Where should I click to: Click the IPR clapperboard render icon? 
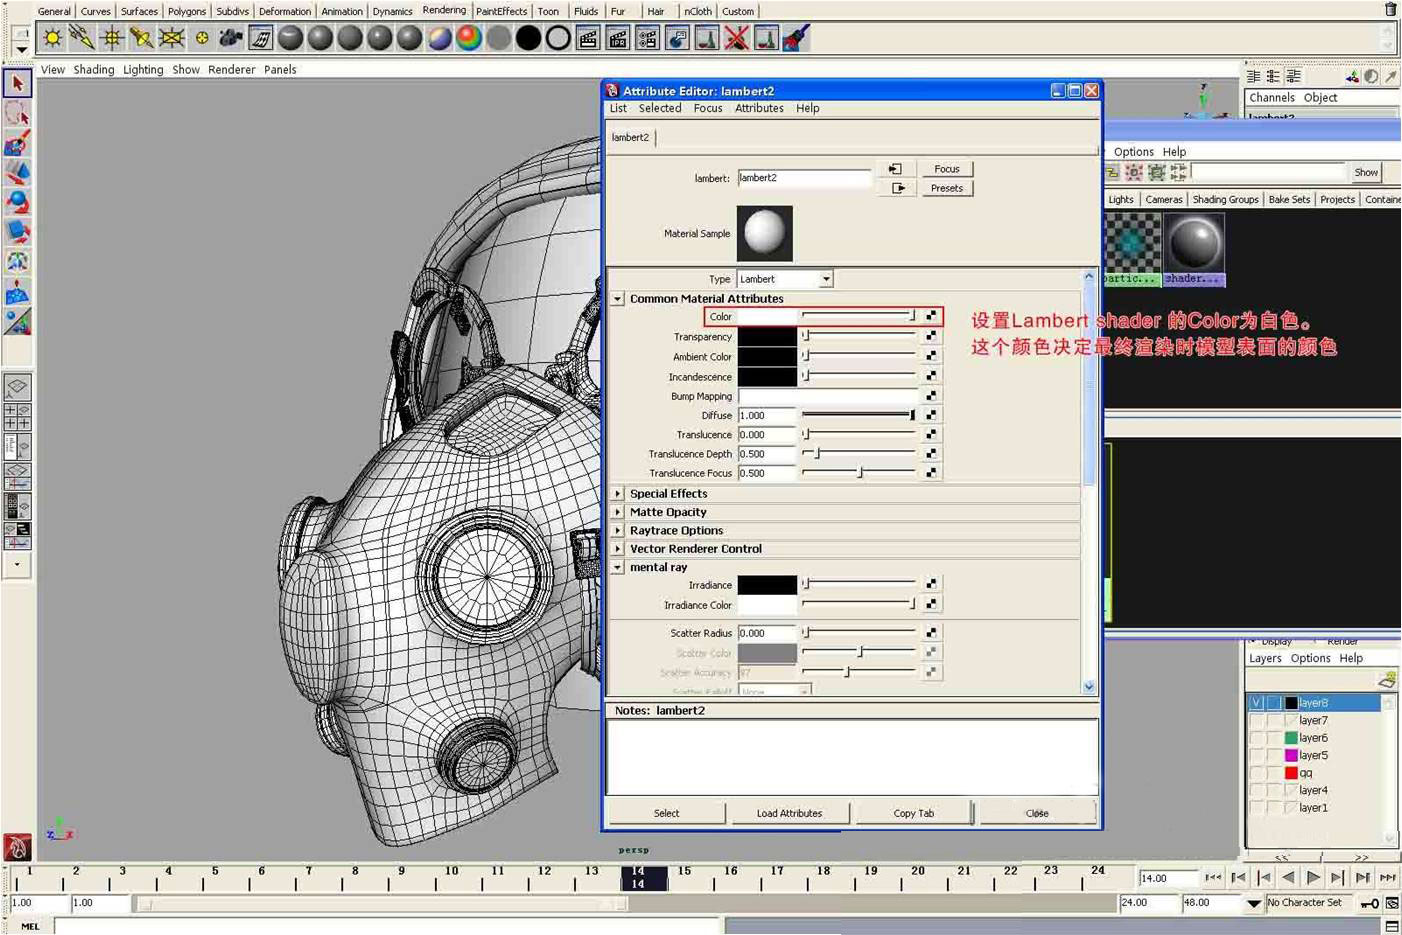618,39
